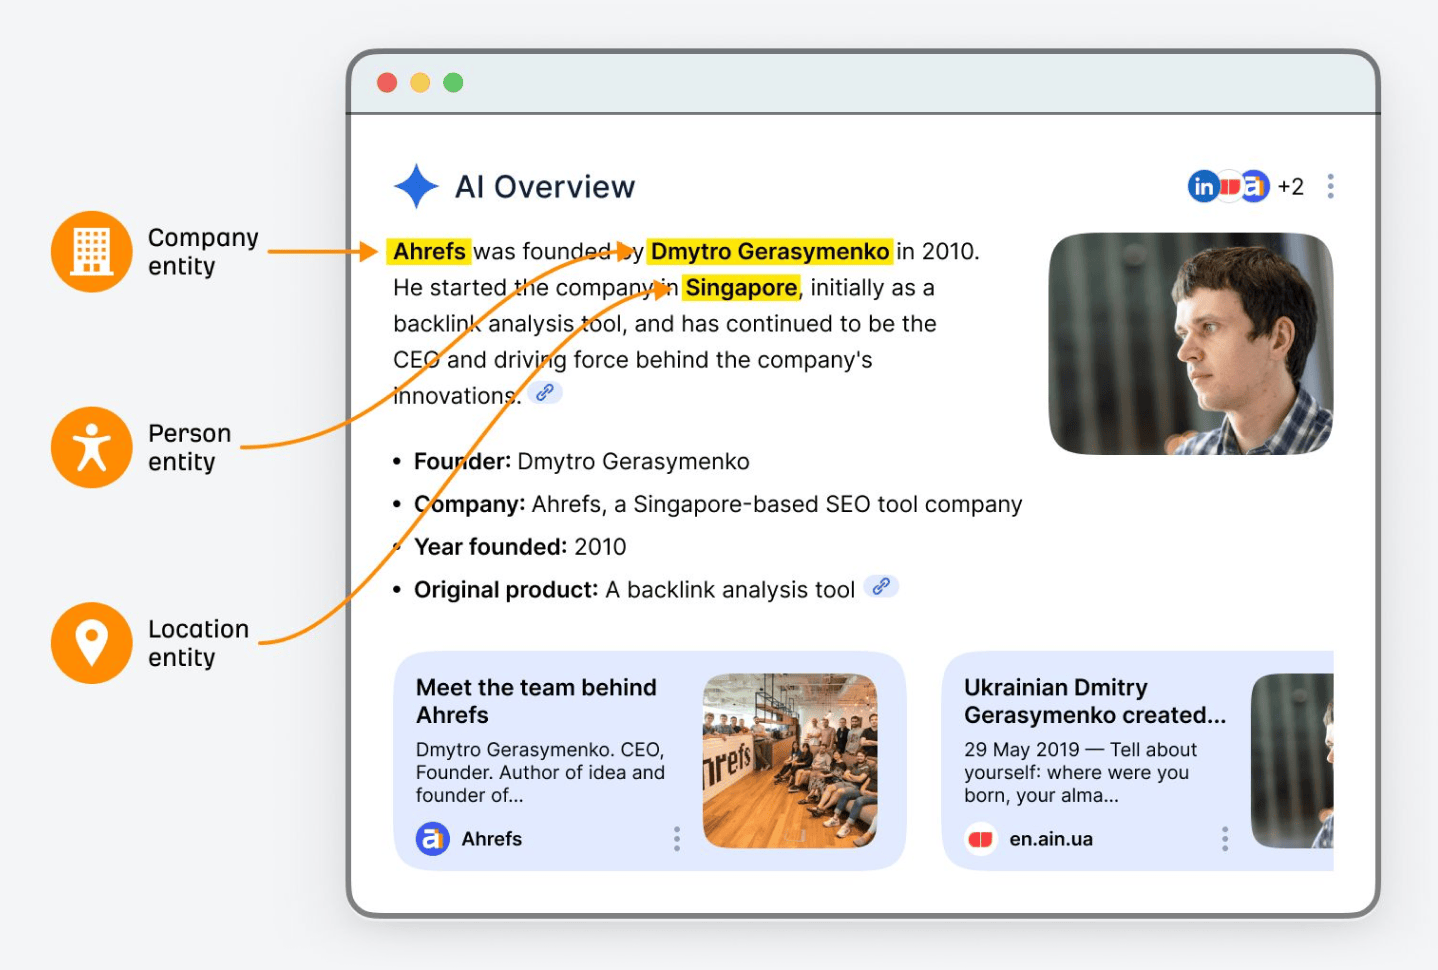Open 'Meet the team behind Ahrefs' card

click(x=650, y=761)
